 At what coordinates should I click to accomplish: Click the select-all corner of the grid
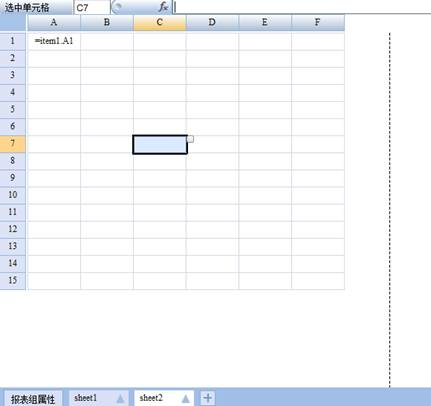click(x=13, y=23)
